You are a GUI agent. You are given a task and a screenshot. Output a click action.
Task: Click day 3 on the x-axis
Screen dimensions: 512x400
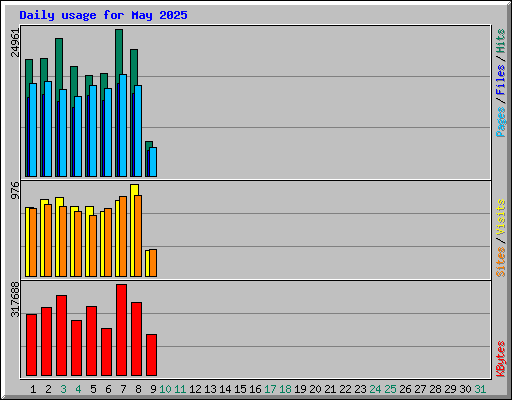[63, 389]
